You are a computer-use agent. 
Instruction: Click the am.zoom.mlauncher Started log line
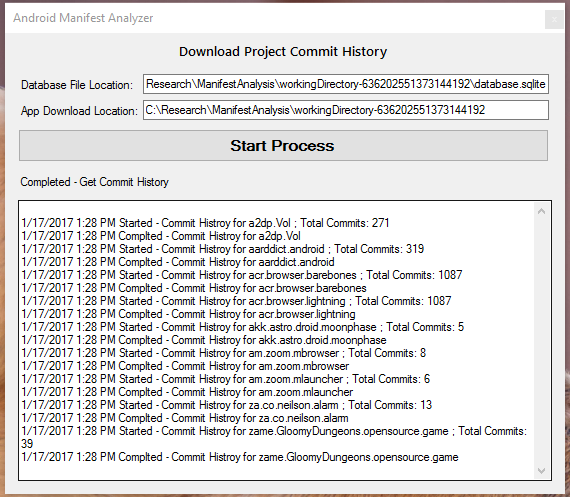[x=226, y=379]
